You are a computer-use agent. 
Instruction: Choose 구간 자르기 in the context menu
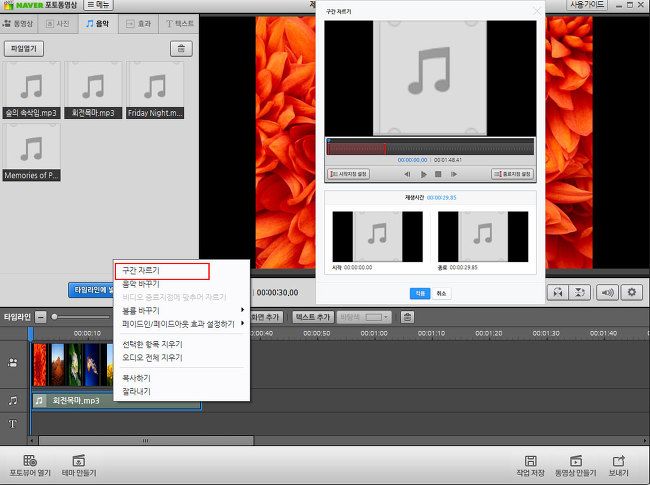pyautogui.click(x=162, y=271)
